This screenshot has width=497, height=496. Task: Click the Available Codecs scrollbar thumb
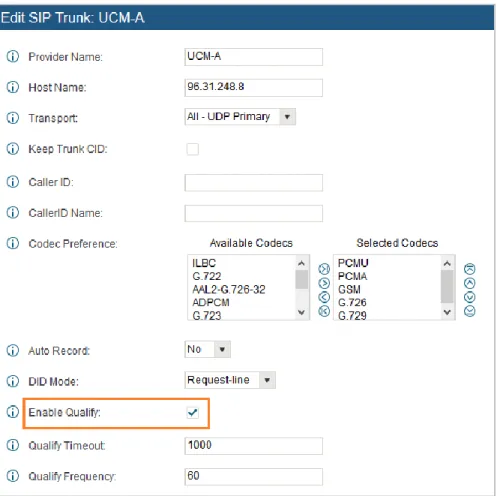point(302,279)
